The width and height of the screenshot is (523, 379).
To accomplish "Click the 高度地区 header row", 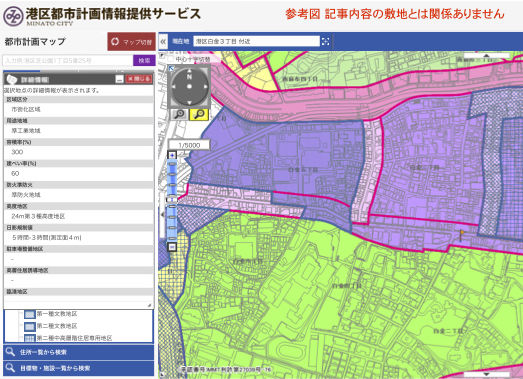I will tap(79, 206).
